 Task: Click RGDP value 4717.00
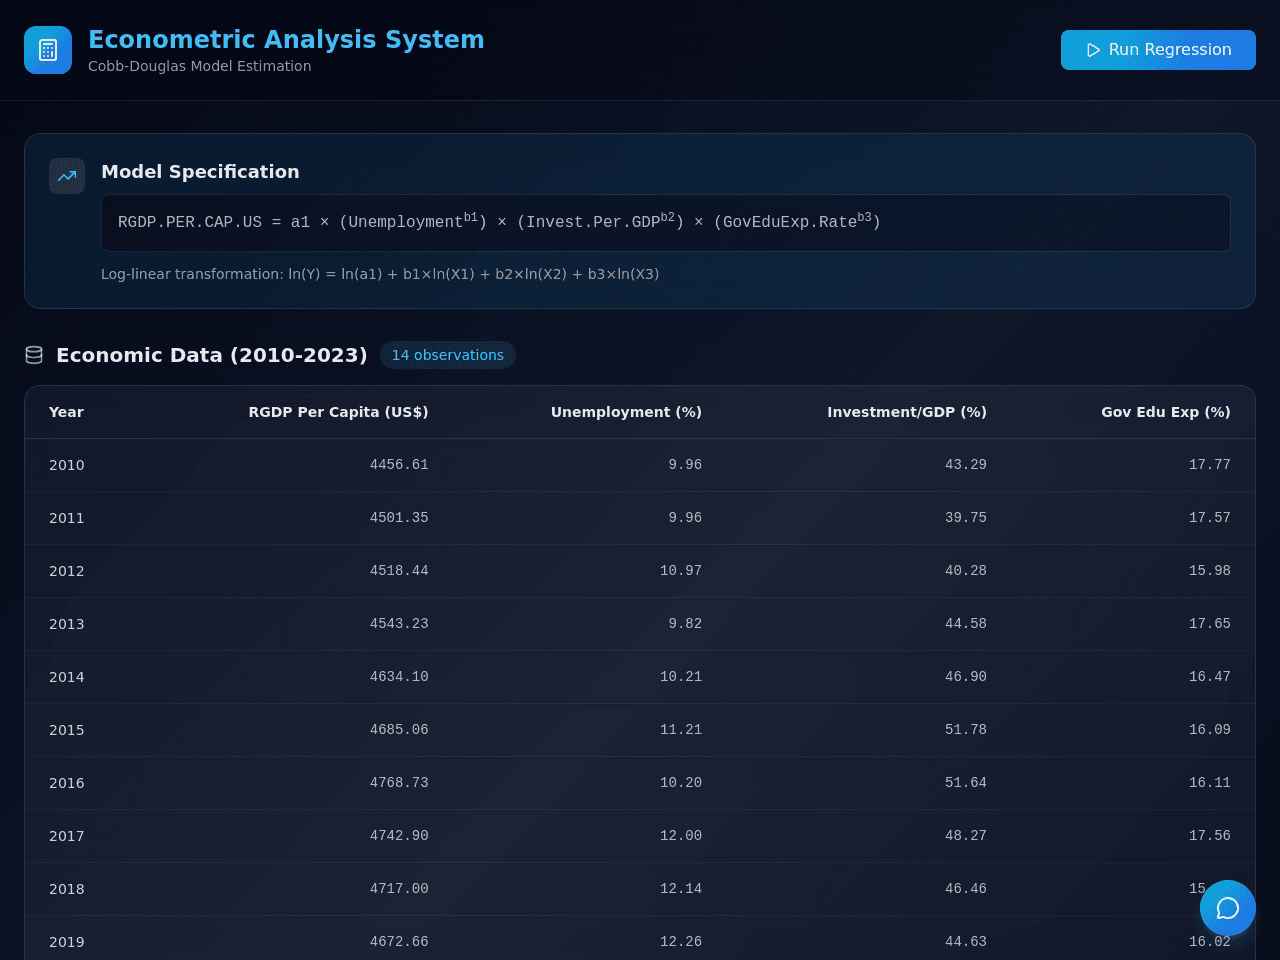click(399, 889)
